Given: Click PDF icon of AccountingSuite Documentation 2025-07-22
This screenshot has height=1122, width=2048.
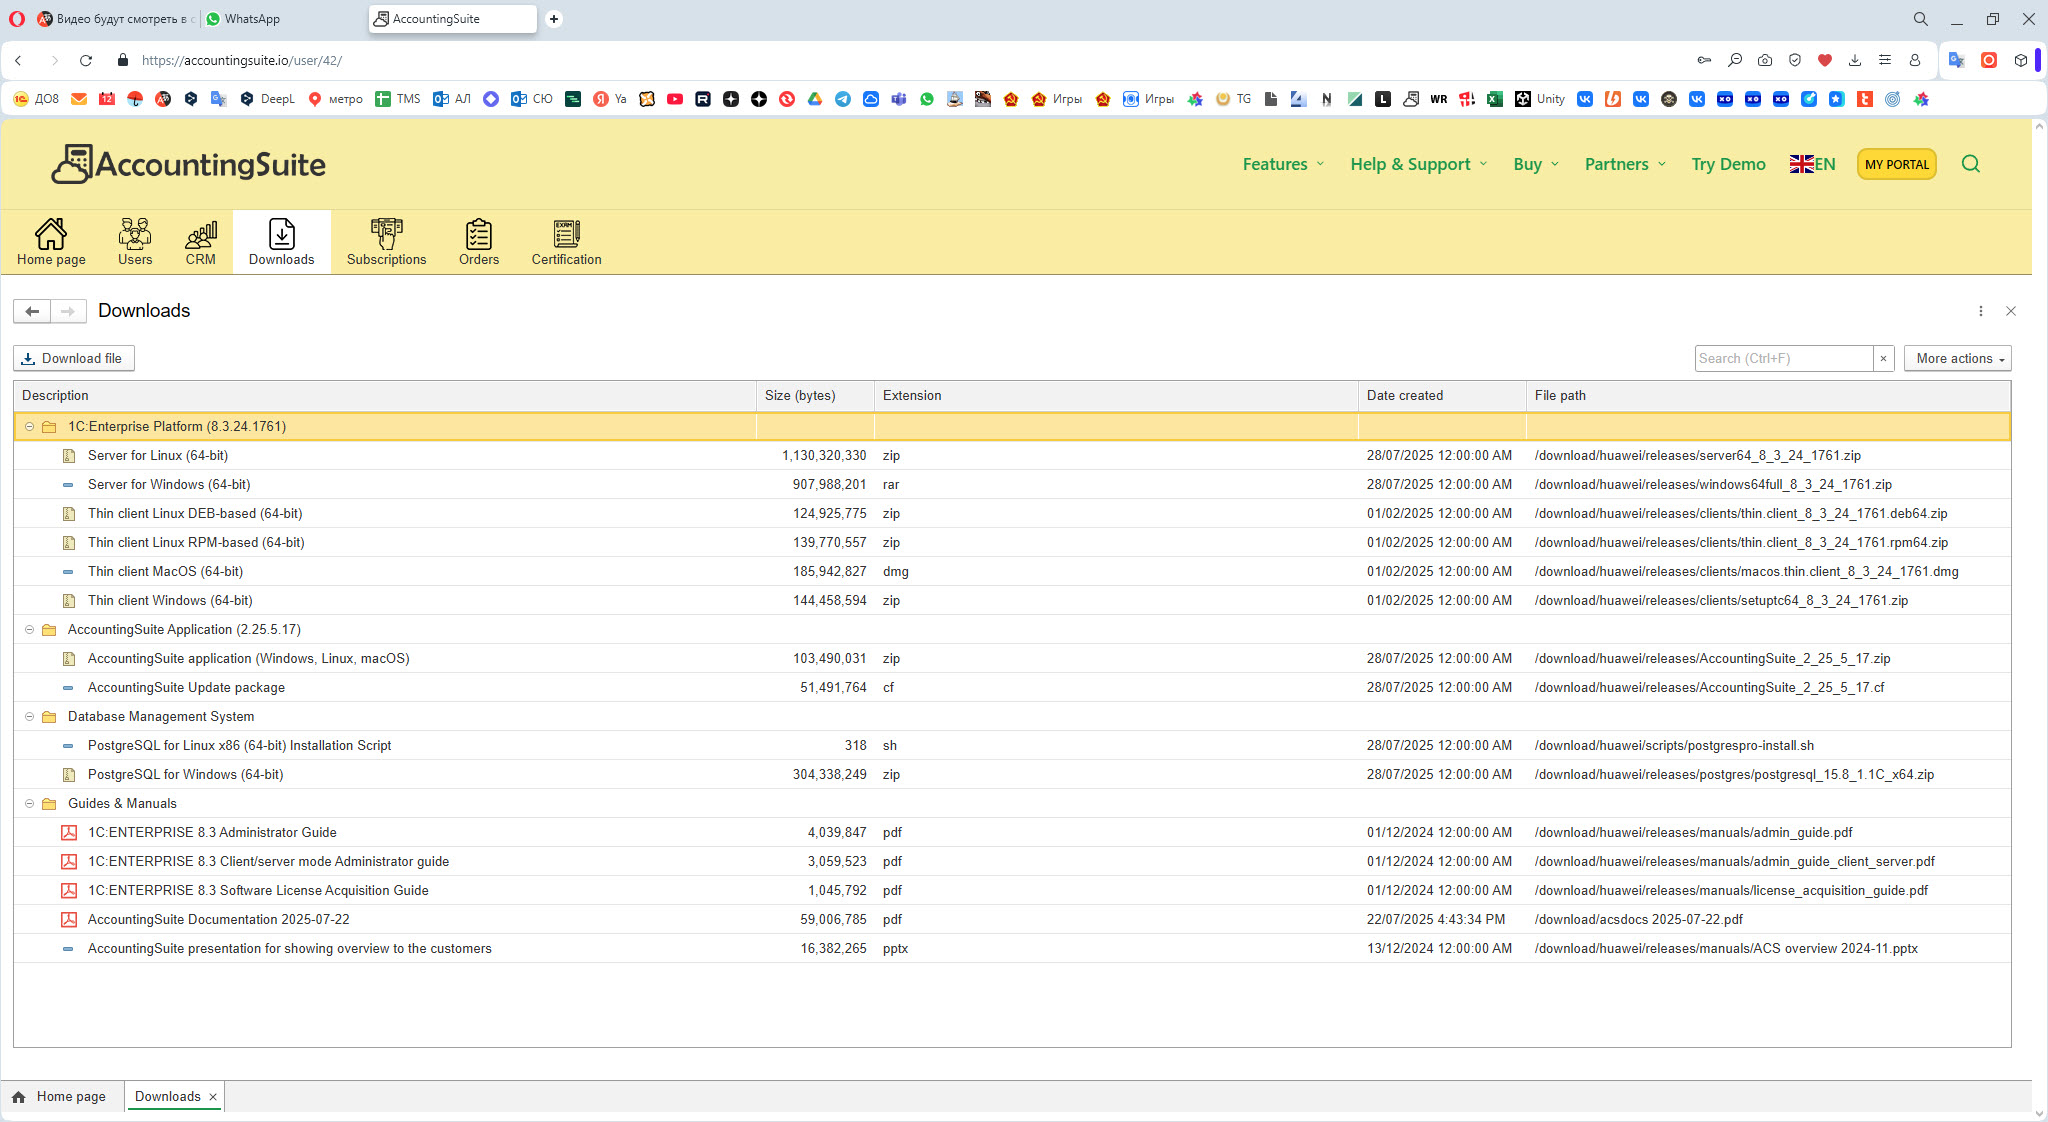Looking at the screenshot, I should pyautogui.click(x=69, y=920).
